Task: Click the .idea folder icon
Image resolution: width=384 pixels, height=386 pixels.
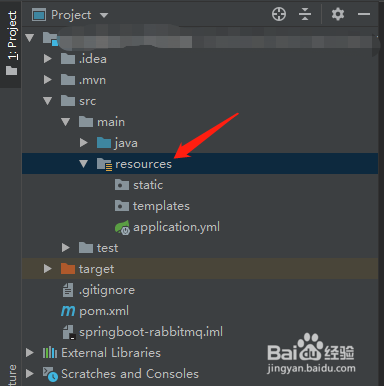Action: (x=68, y=59)
